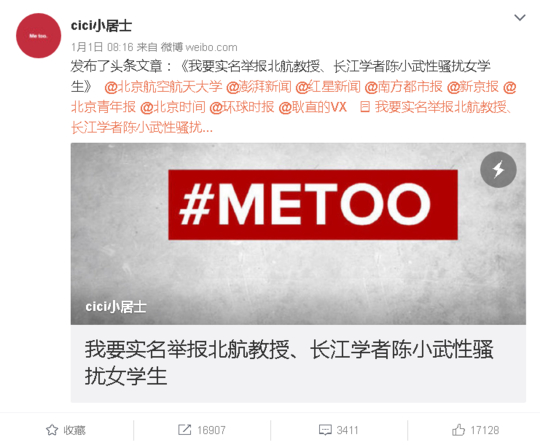Open mention @北京航空航天大学

point(163,87)
